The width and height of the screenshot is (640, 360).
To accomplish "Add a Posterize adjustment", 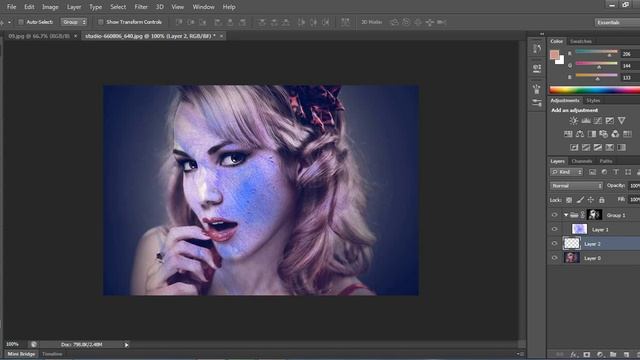I will pyautogui.click(x=586, y=147).
